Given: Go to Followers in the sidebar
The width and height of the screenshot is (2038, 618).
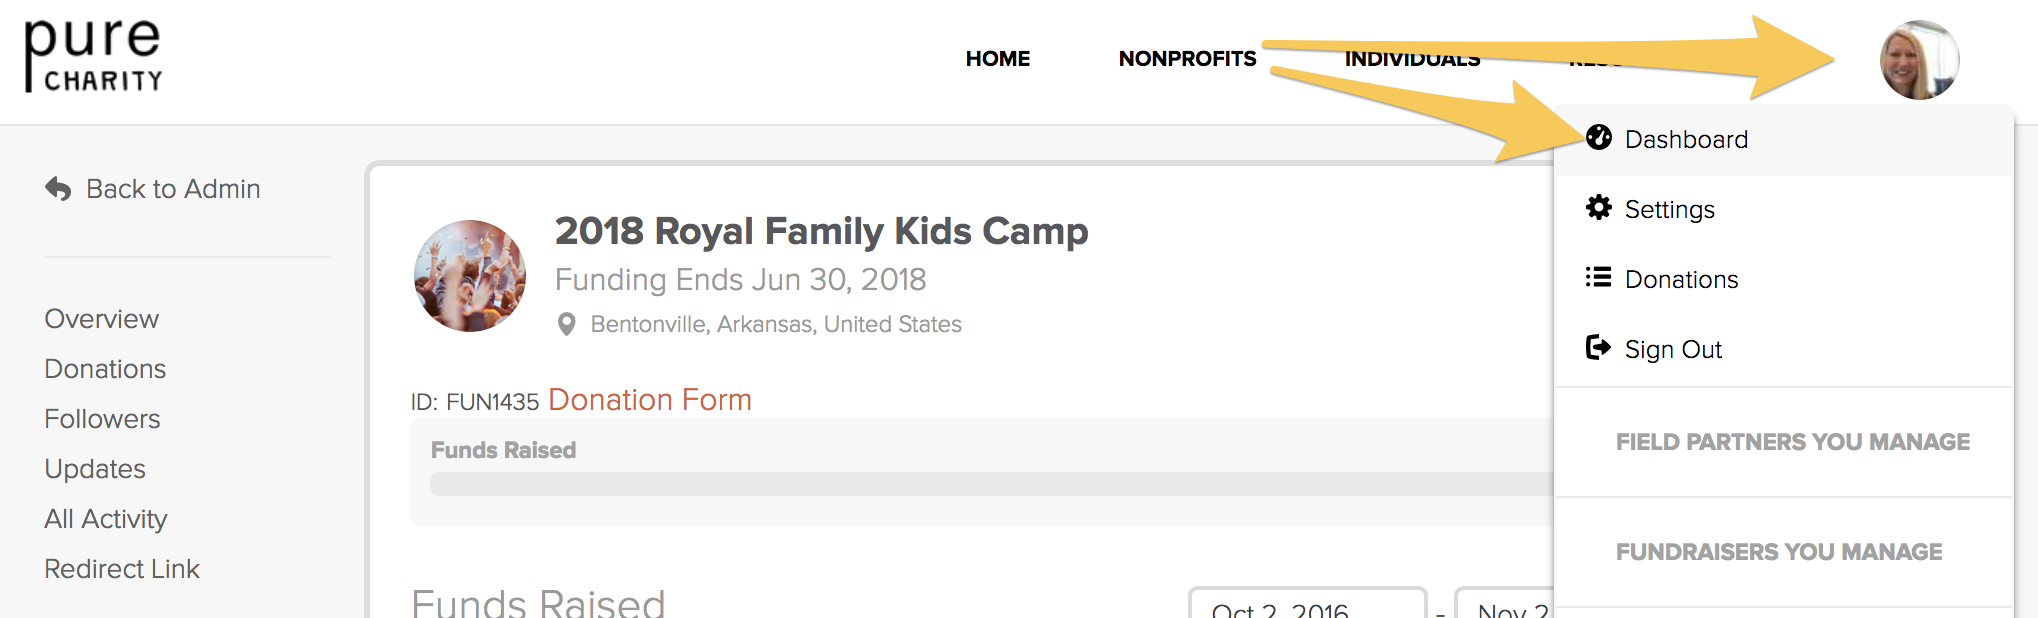Looking at the screenshot, I should [102, 418].
